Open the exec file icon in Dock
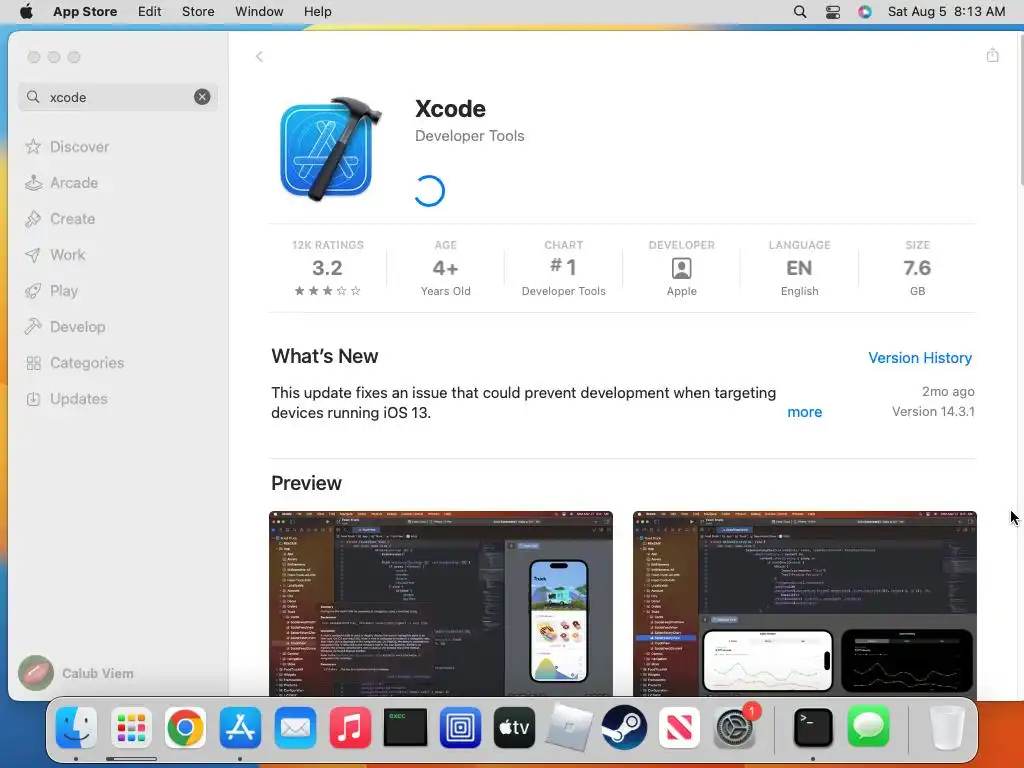 pos(405,727)
